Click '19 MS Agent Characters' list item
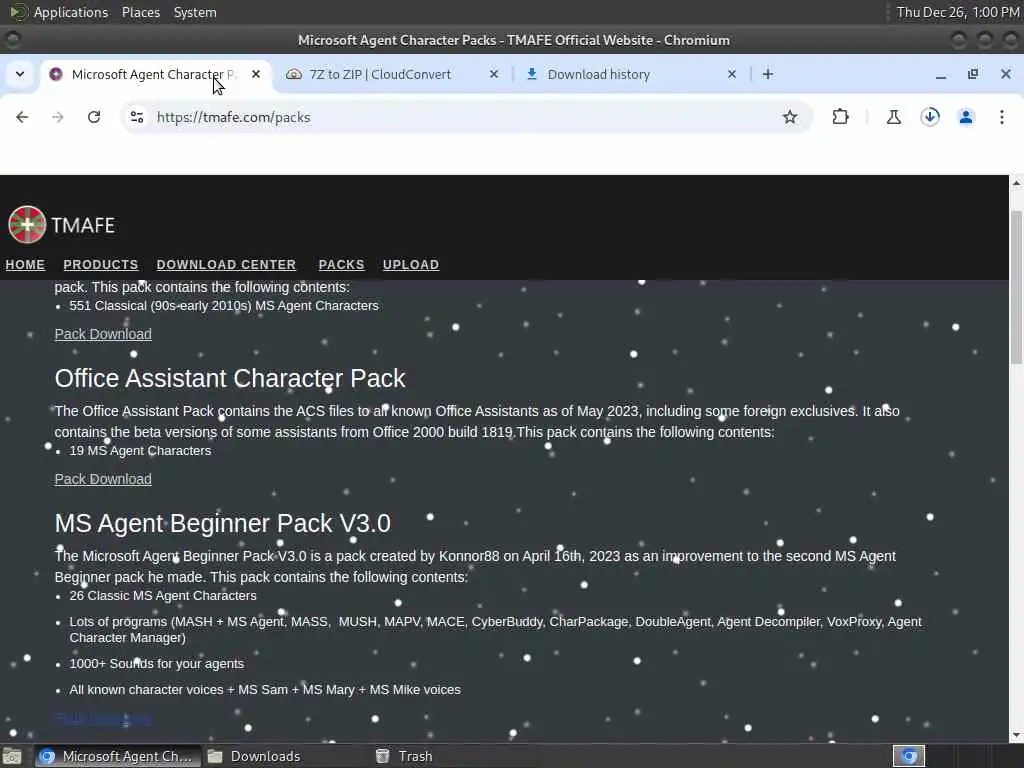The width and height of the screenshot is (1024, 768). tap(140, 451)
